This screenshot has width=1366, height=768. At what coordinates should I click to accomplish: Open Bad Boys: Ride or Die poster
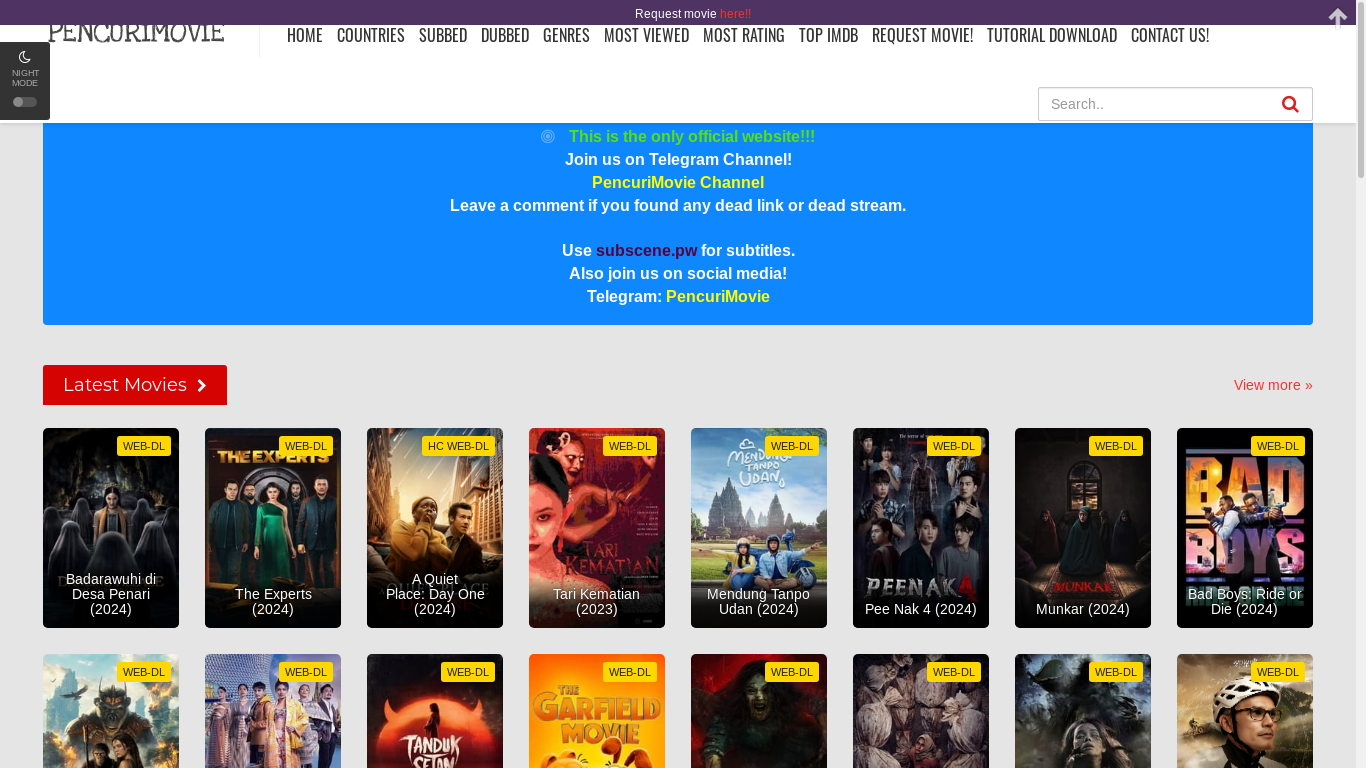tap(1245, 528)
